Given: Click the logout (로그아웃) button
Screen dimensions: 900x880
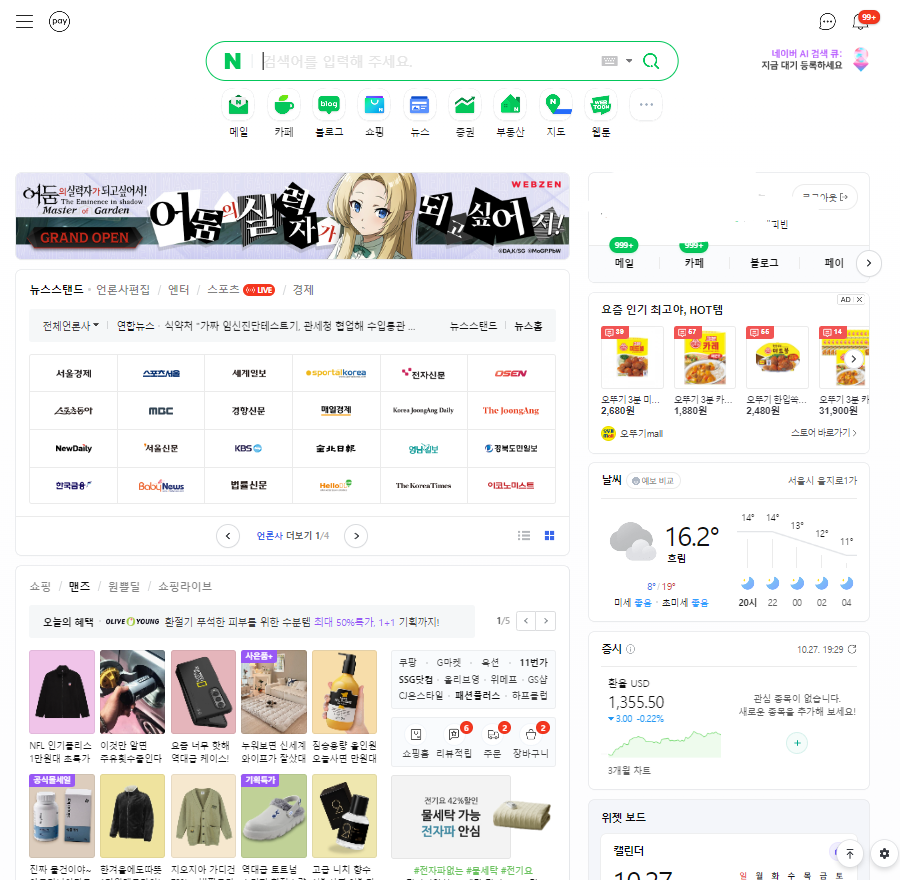Looking at the screenshot, I should click(x=825, y=197).
